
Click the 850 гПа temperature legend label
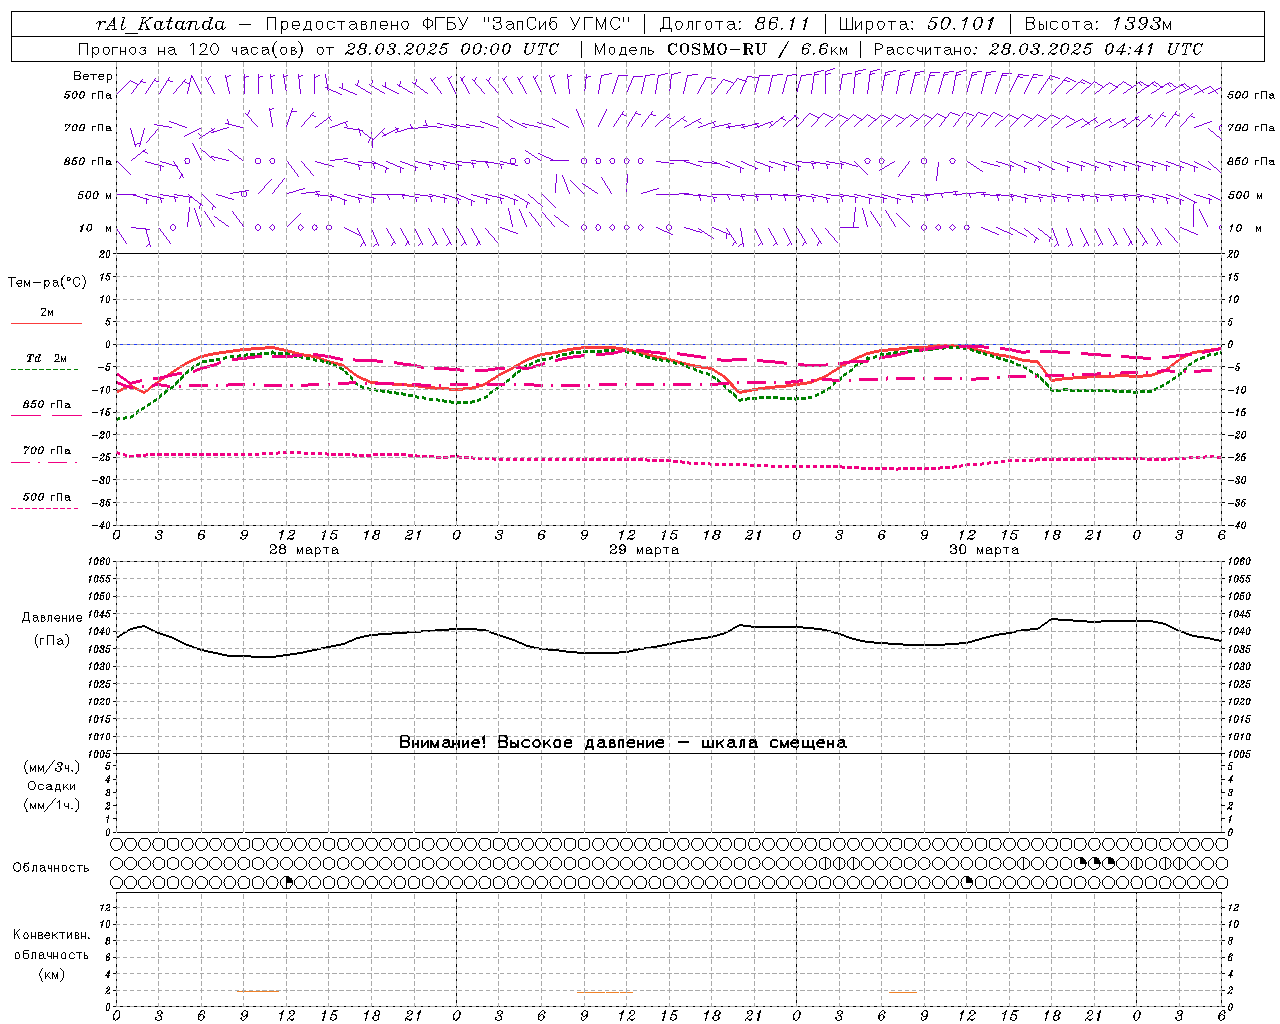point(47,405)
